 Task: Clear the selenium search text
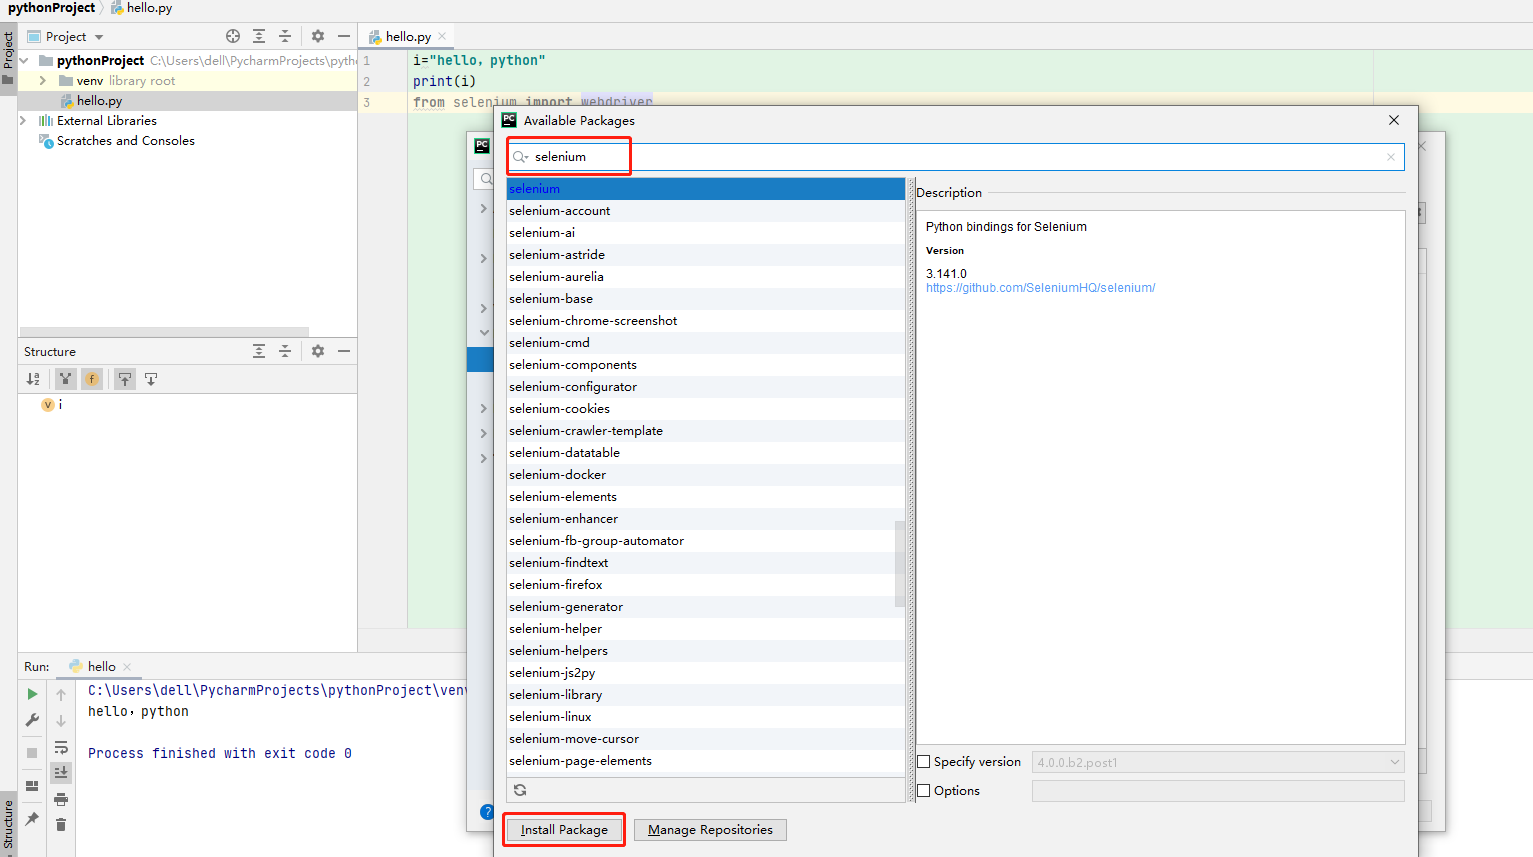coord(1390,157)
